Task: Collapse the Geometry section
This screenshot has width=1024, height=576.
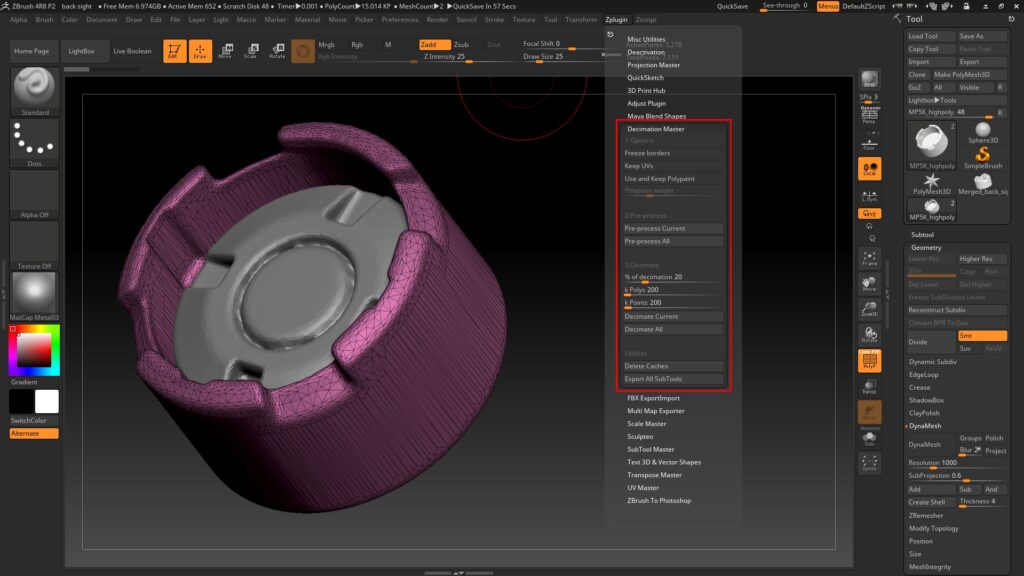Action: [x=926, y=248]
